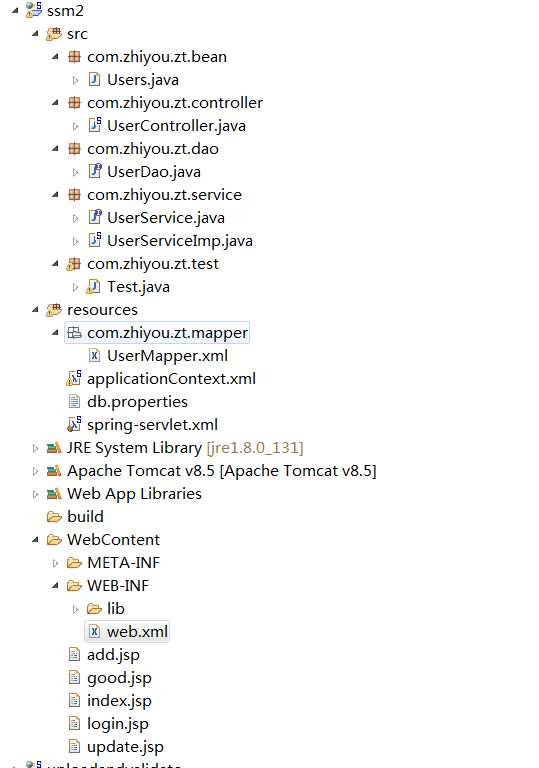Viewport: 539px width, 768px height.
Task: Click the resources source folder icon
Action: tap(54, 310)
